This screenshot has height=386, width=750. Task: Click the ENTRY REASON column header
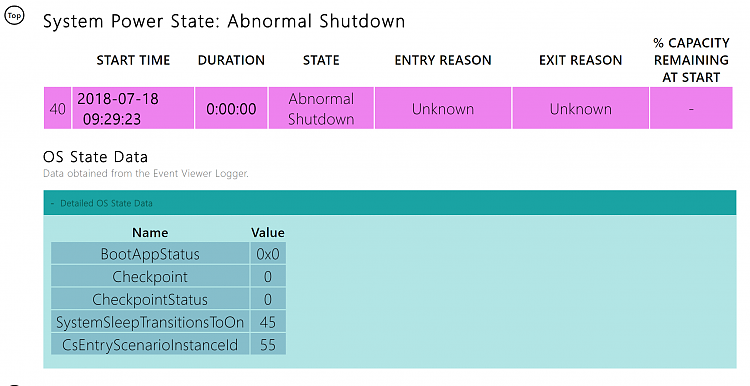click(x=443, y=60)
